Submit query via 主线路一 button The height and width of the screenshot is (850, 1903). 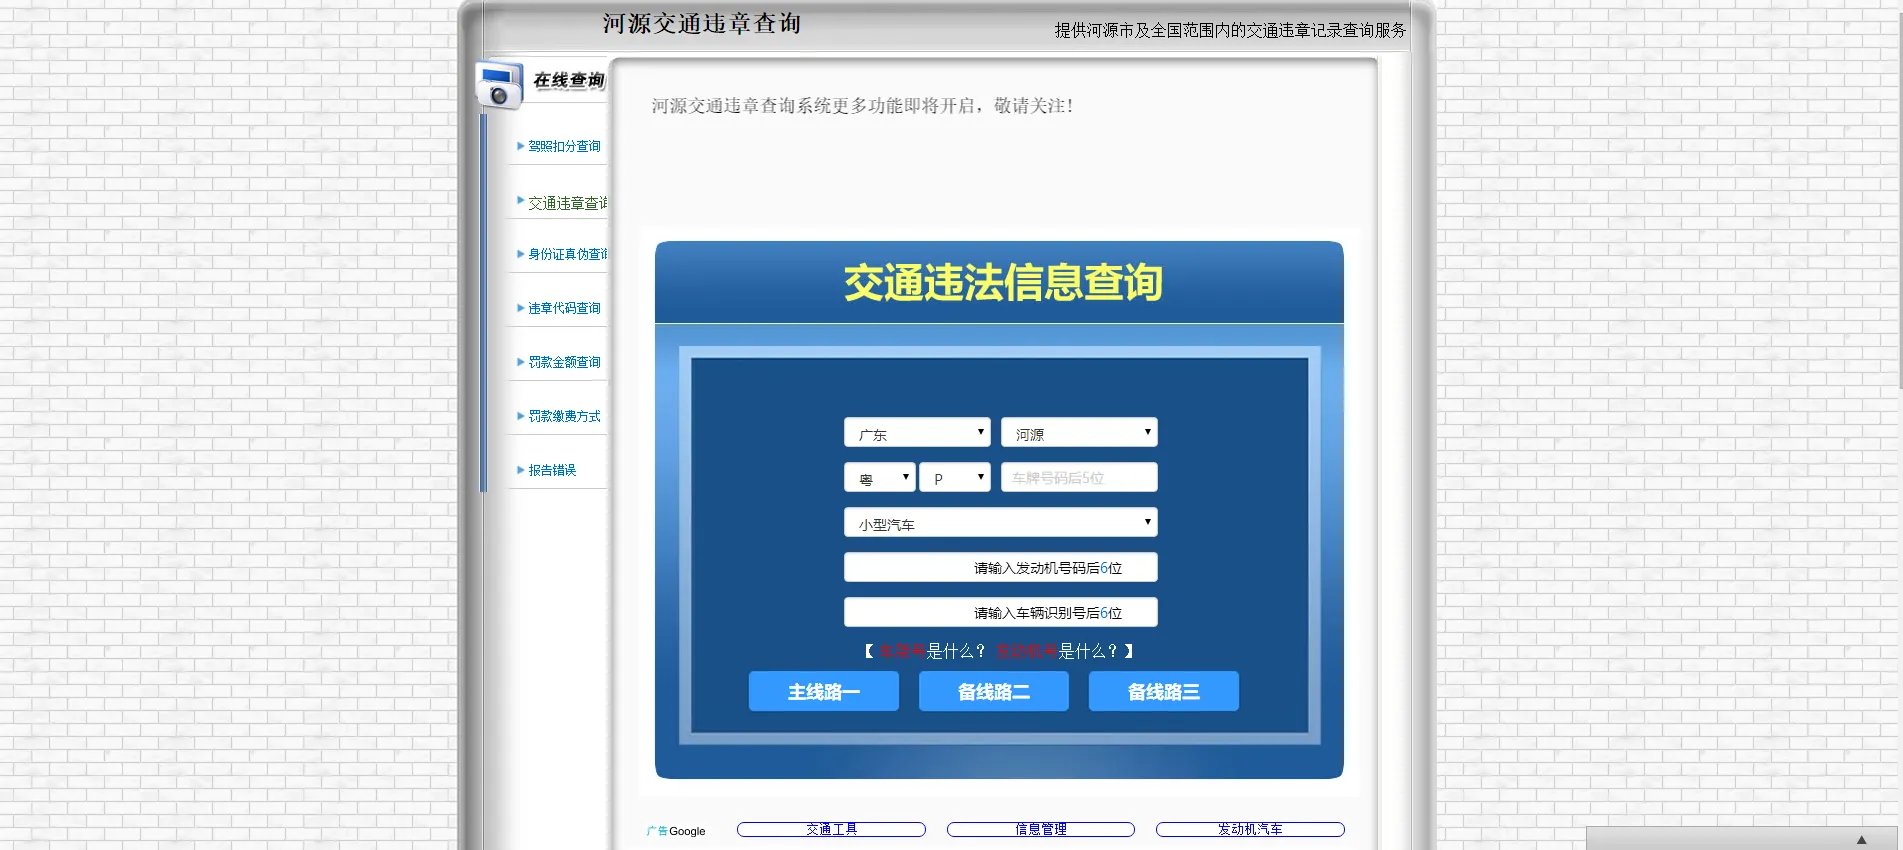coord(824,691)
